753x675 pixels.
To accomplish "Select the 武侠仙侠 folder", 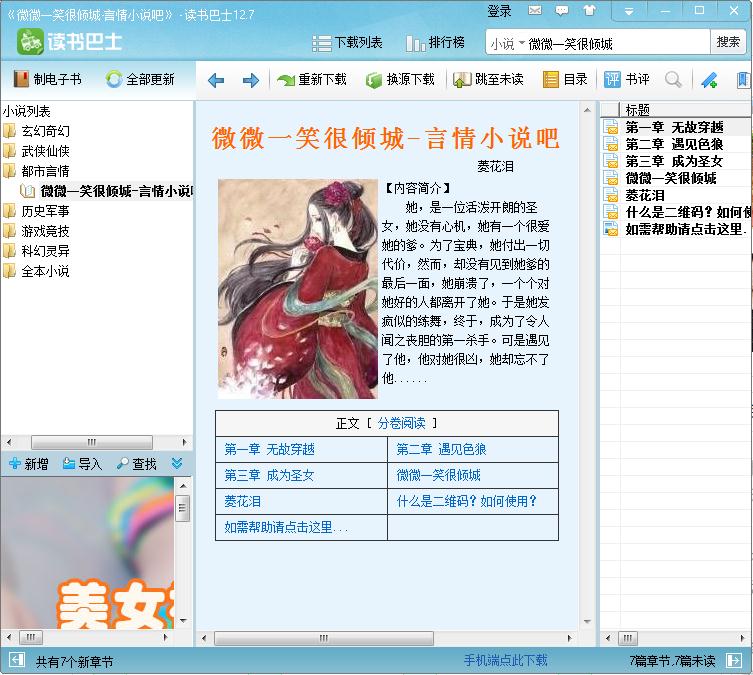I will pyautogui.click(x=36, y=151).
